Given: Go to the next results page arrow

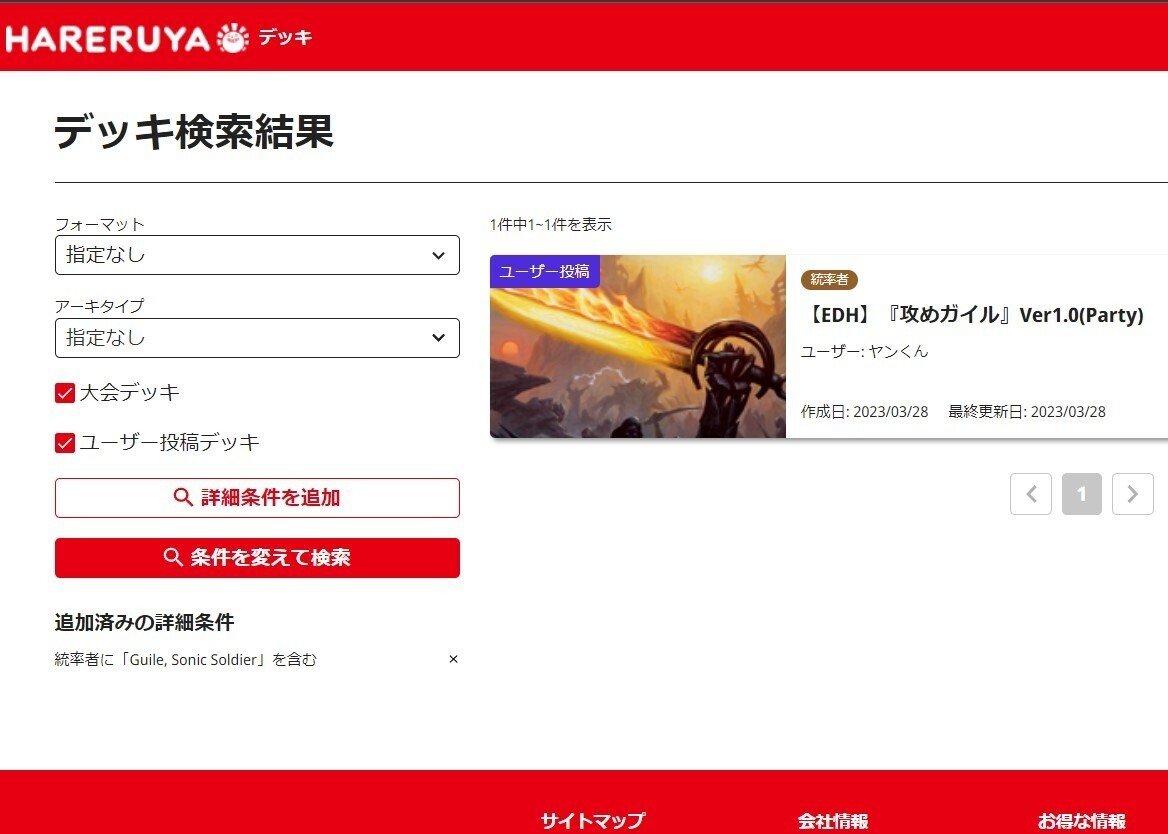Looking at the screenshot, I should [1132, 494].
